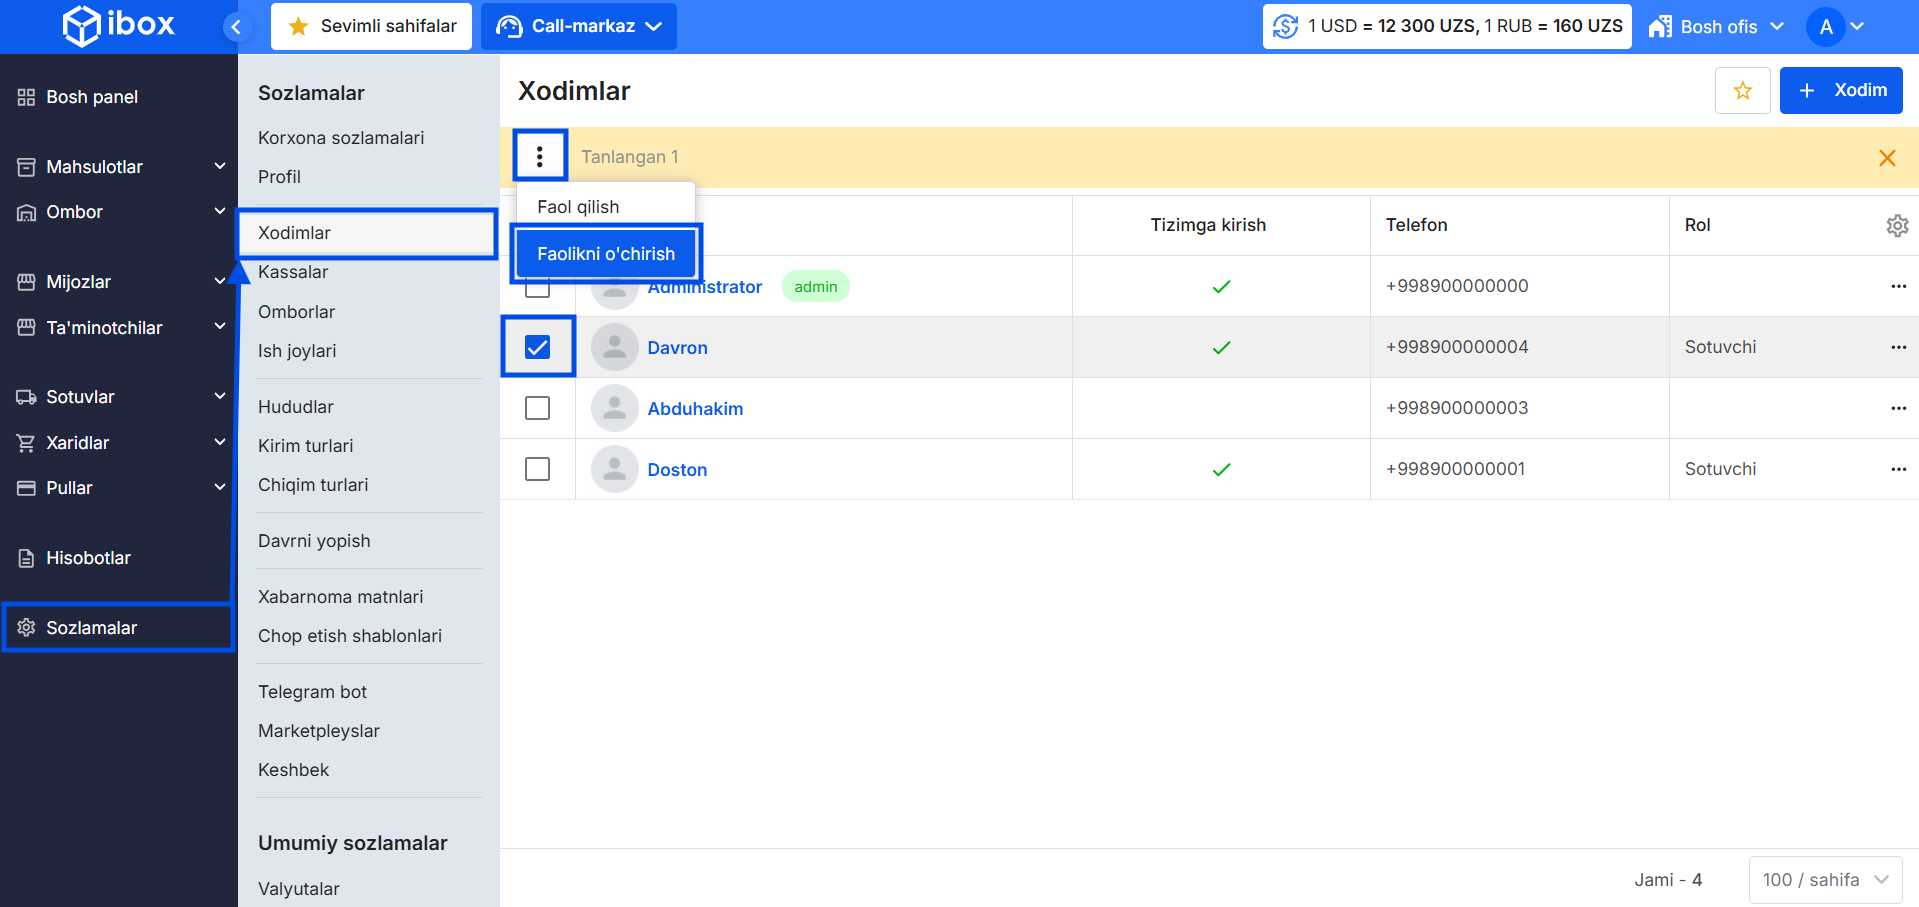Image resolution: width=1919 pixels, height=907 pixels.
Task: Expand the Bosh ofis branch selector
Action: (x=1716, y=27)
